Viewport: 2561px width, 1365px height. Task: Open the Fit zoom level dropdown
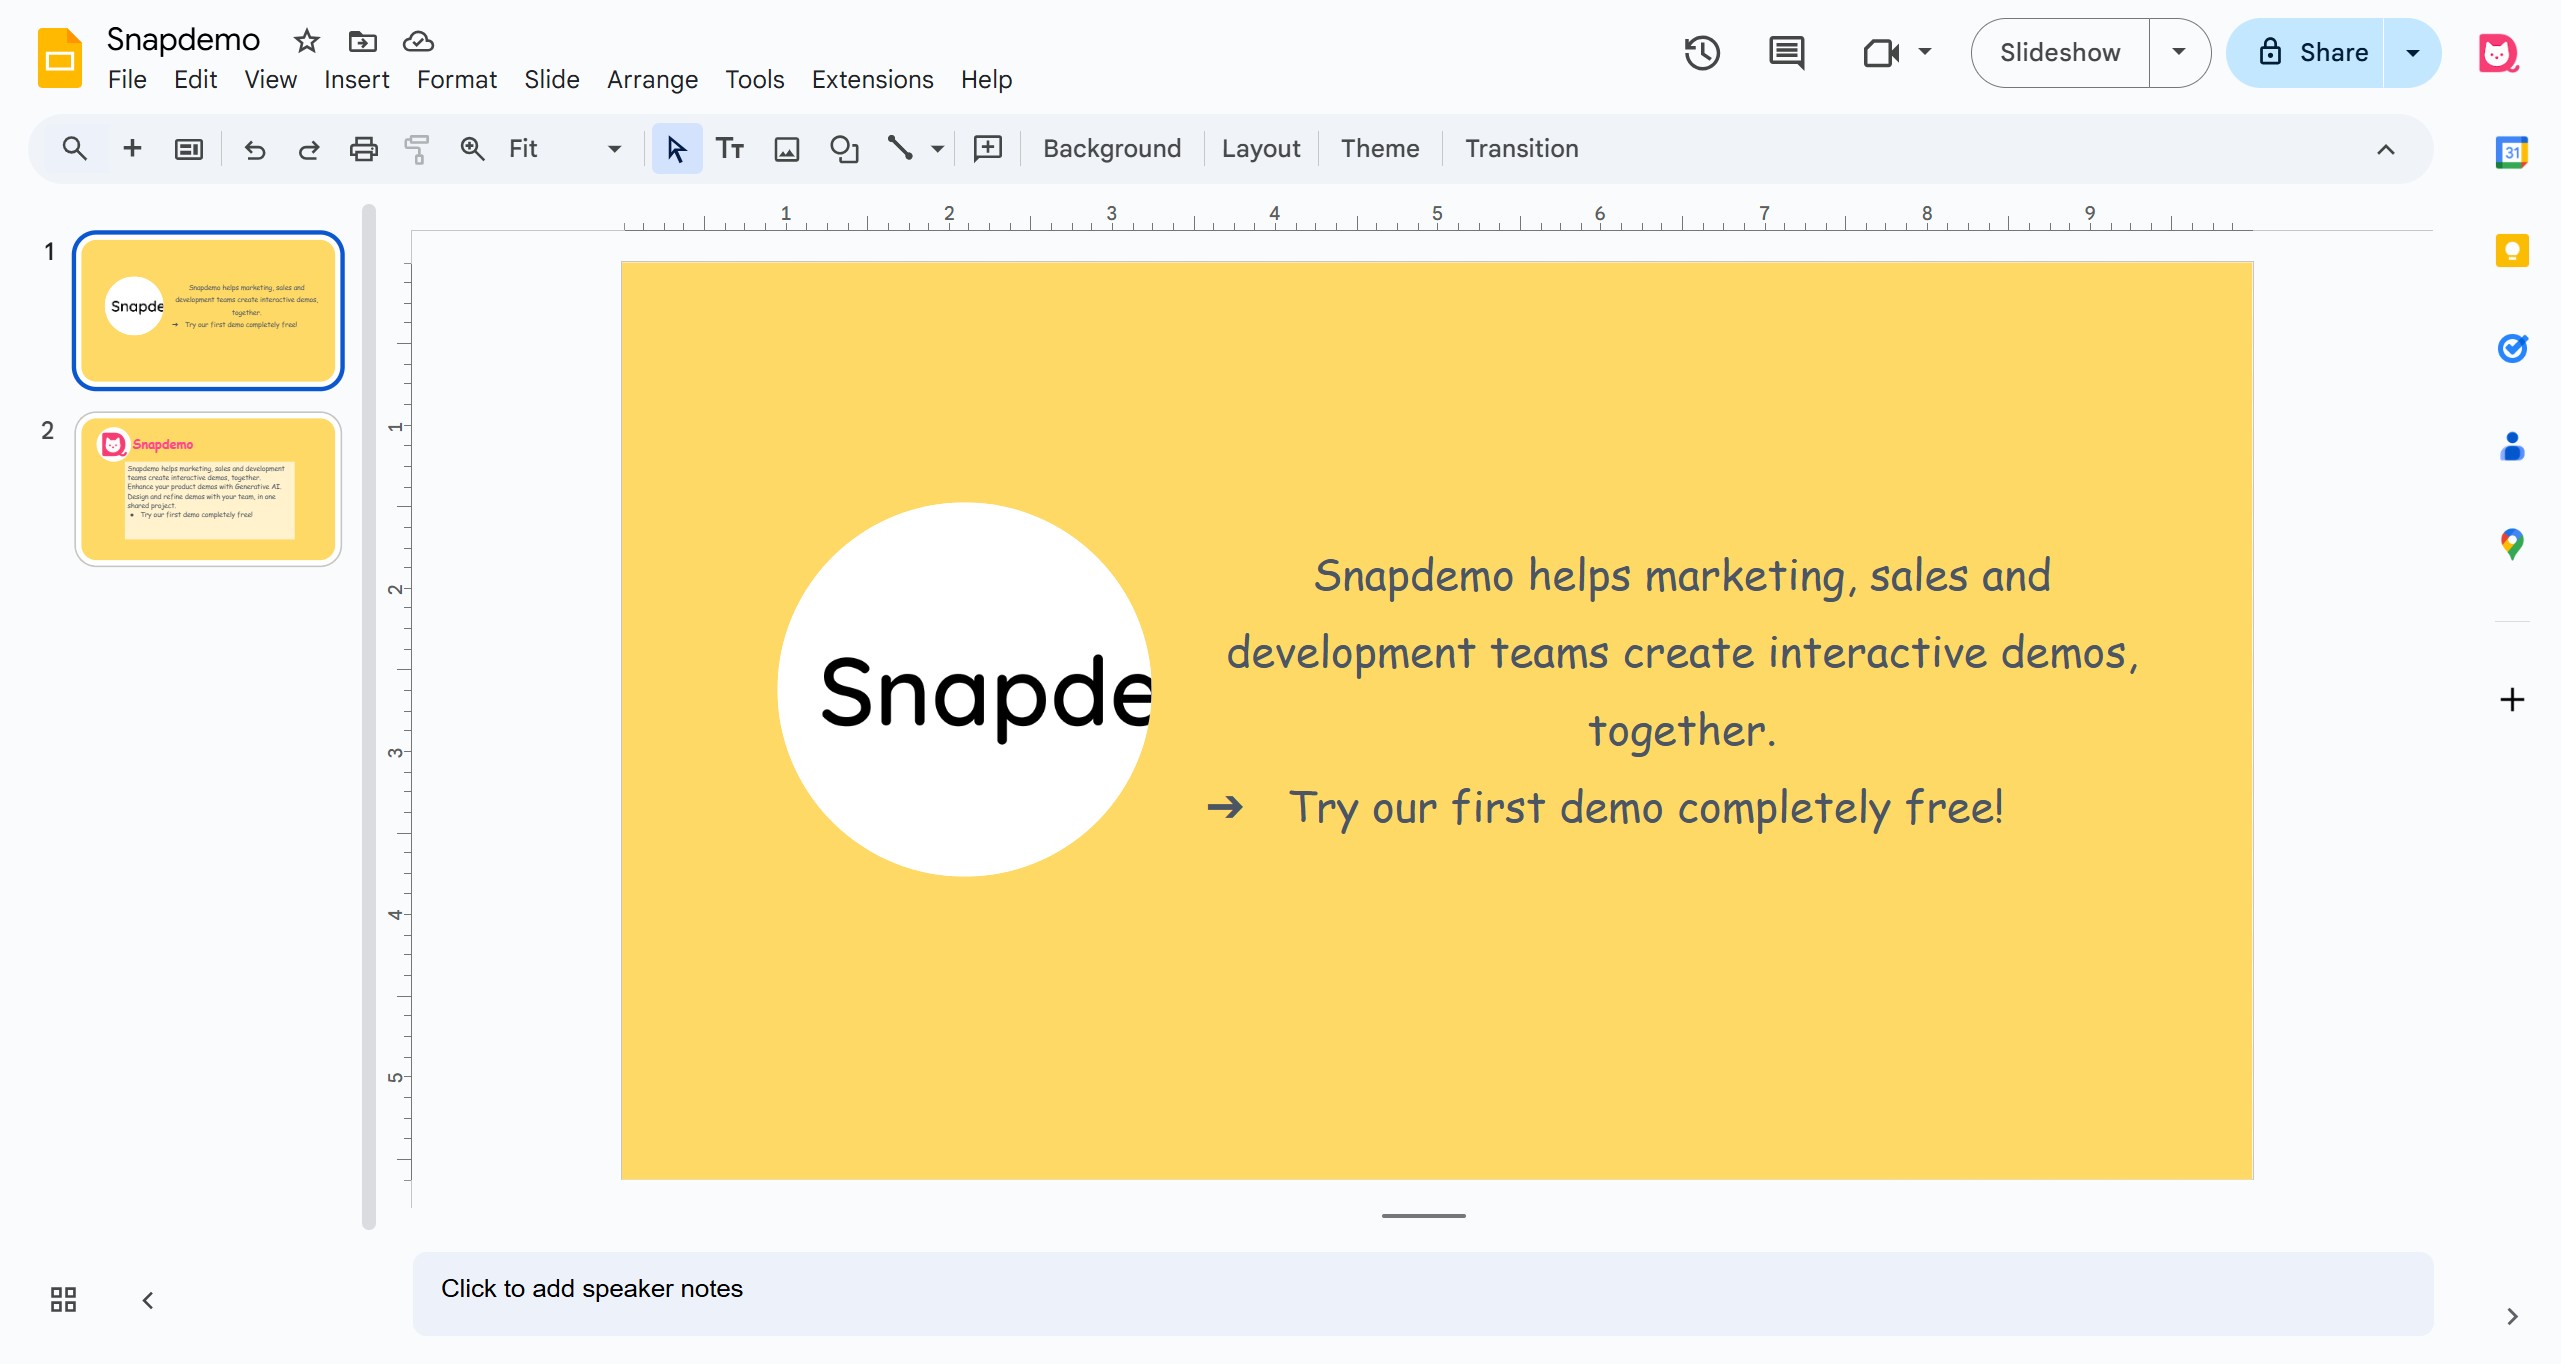click(564, 149)
